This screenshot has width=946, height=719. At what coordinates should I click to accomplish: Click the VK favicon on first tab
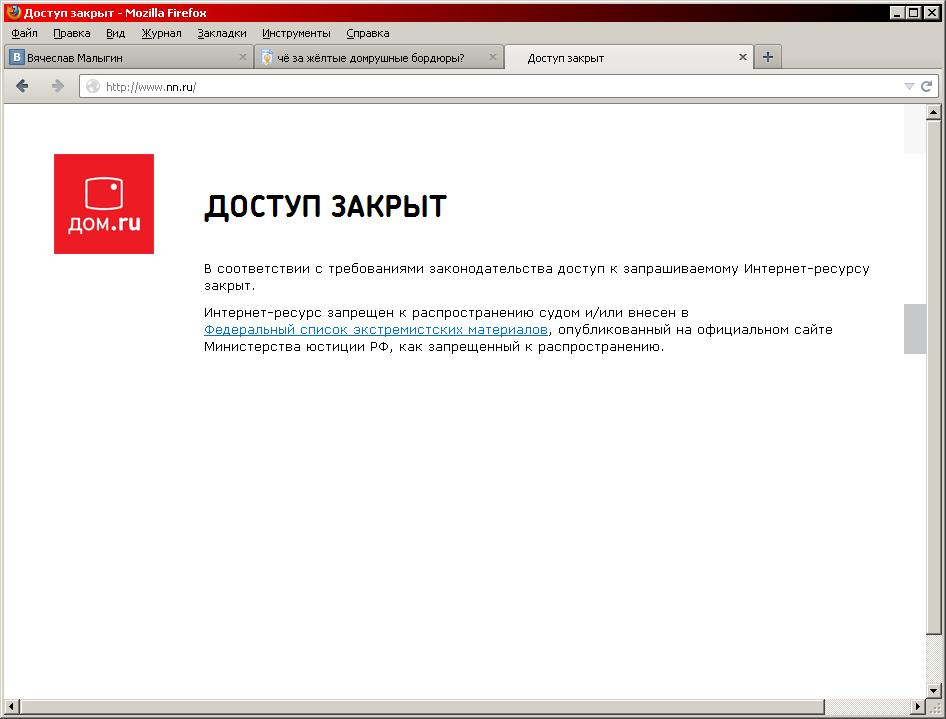17,57
